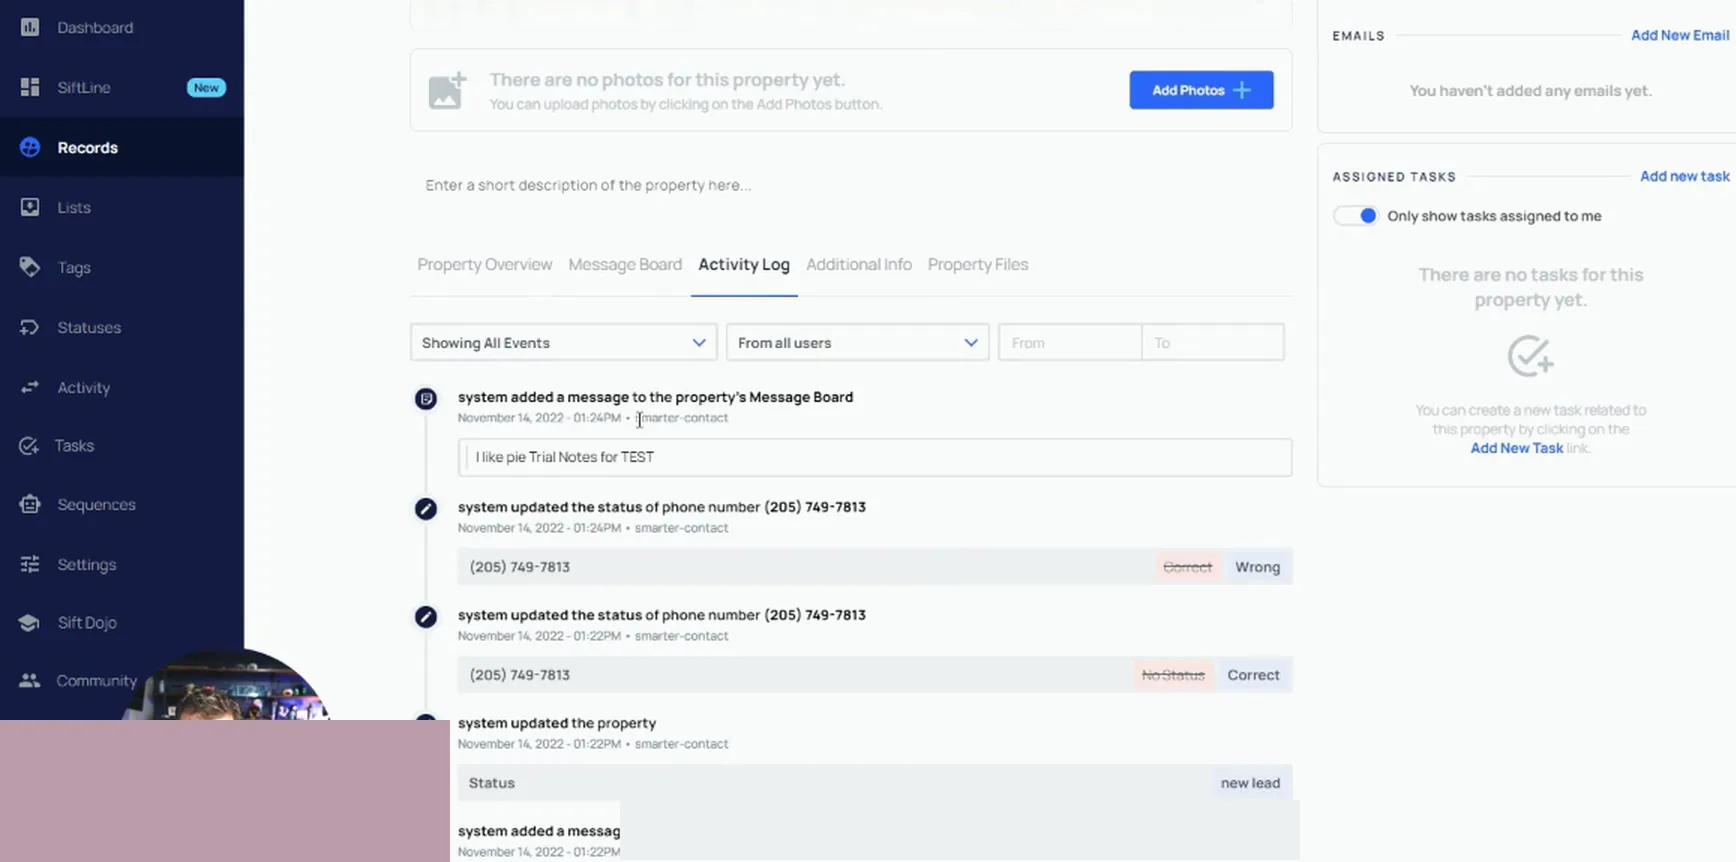Switch to Message Board tab
This screenshot has height=862, width=1736.
click(x=625, y=264)
